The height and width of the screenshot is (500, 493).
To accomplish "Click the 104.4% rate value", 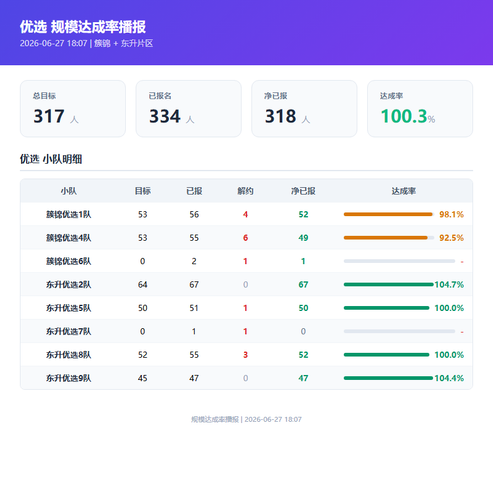I will (449, 378).
